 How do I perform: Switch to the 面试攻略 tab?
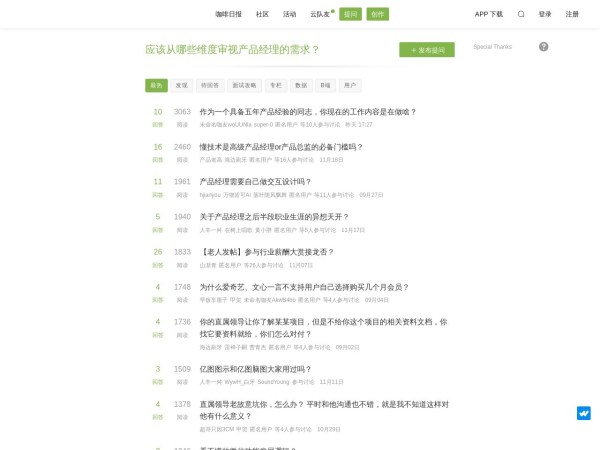[x=243, y=86]
